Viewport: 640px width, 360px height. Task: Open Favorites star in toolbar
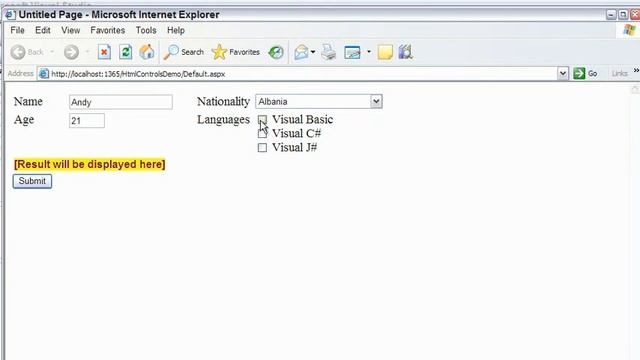(236, 52)
